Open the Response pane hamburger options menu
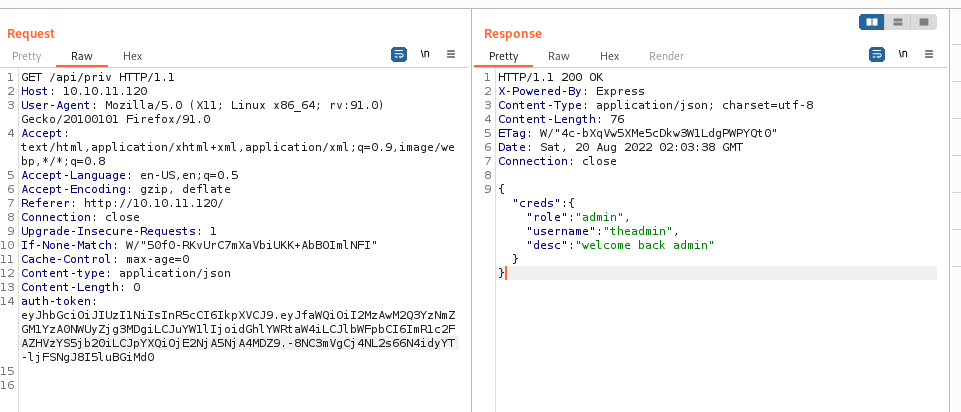 point(927,54)
